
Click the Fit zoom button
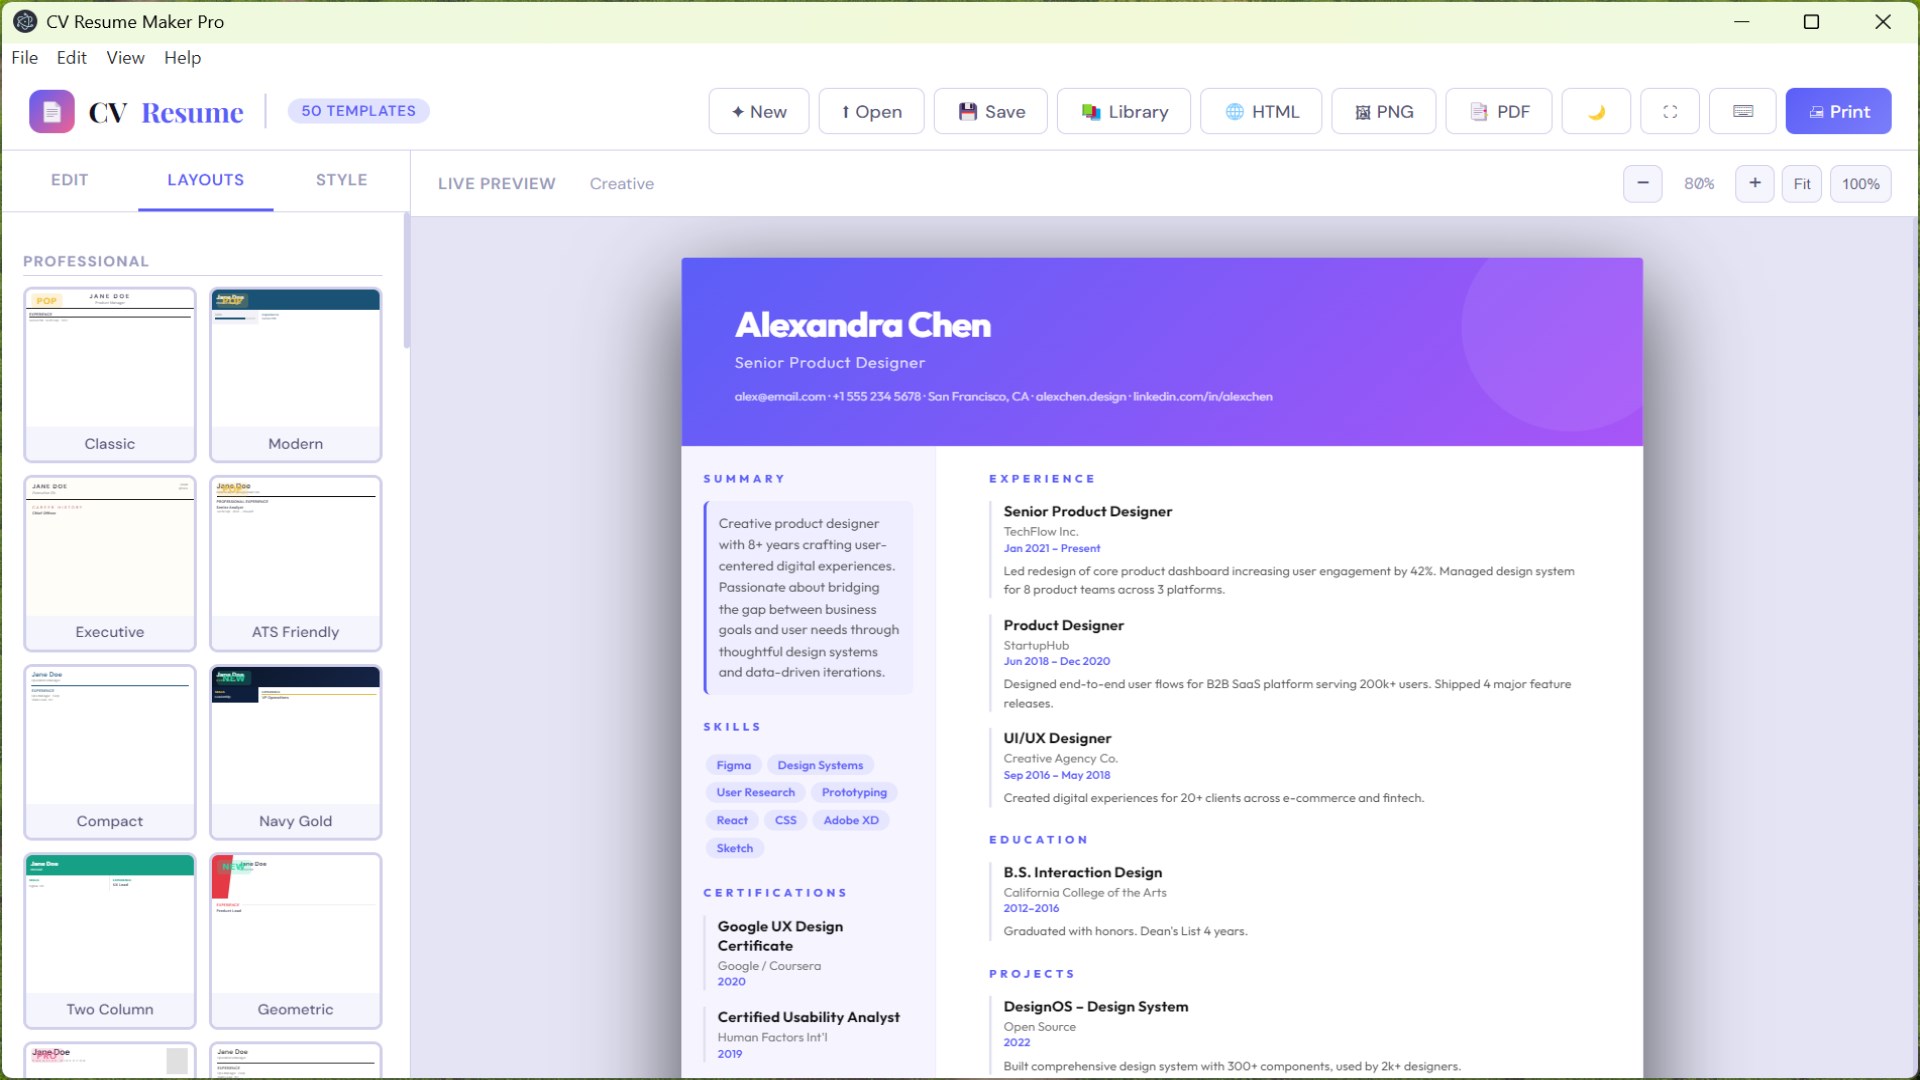point(1801,184)
